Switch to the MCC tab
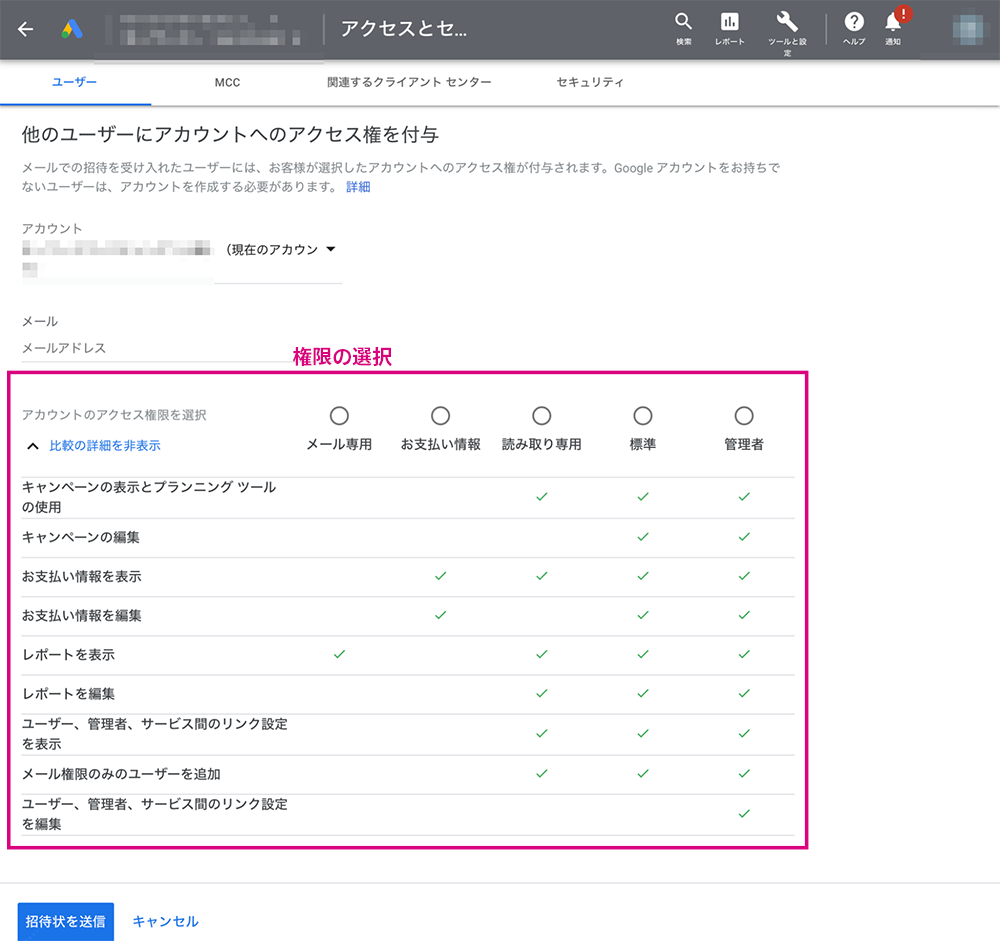This screenshot has width=1000, height=941. coord(228,82)
